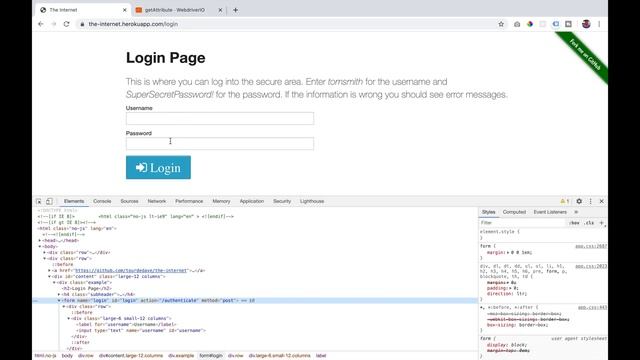Select the label for username DOM line
Image resolution: width=640 pixels, height=360 pixels.
(126, 324)
